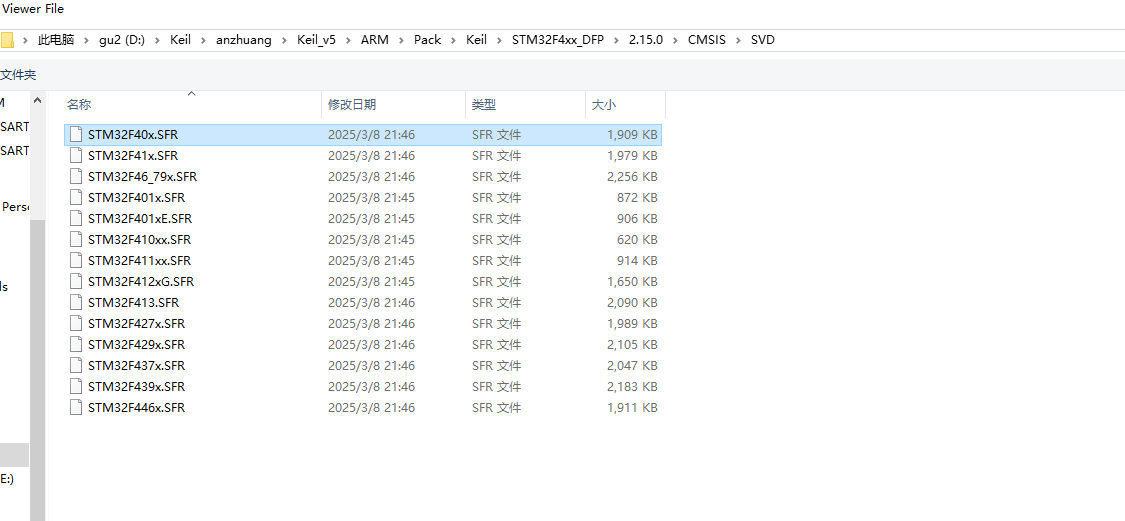Navigate to gu2 (D:) in breadcrumb
The width and height of the screenshot is (1125, 521).
(x=122, y=40)
